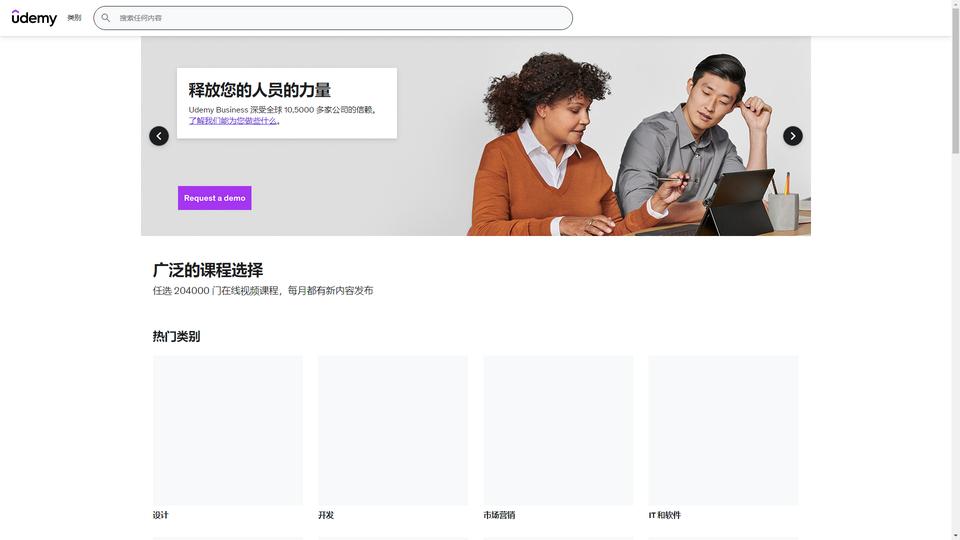Click the 热门类别 heading

(176, 336)
